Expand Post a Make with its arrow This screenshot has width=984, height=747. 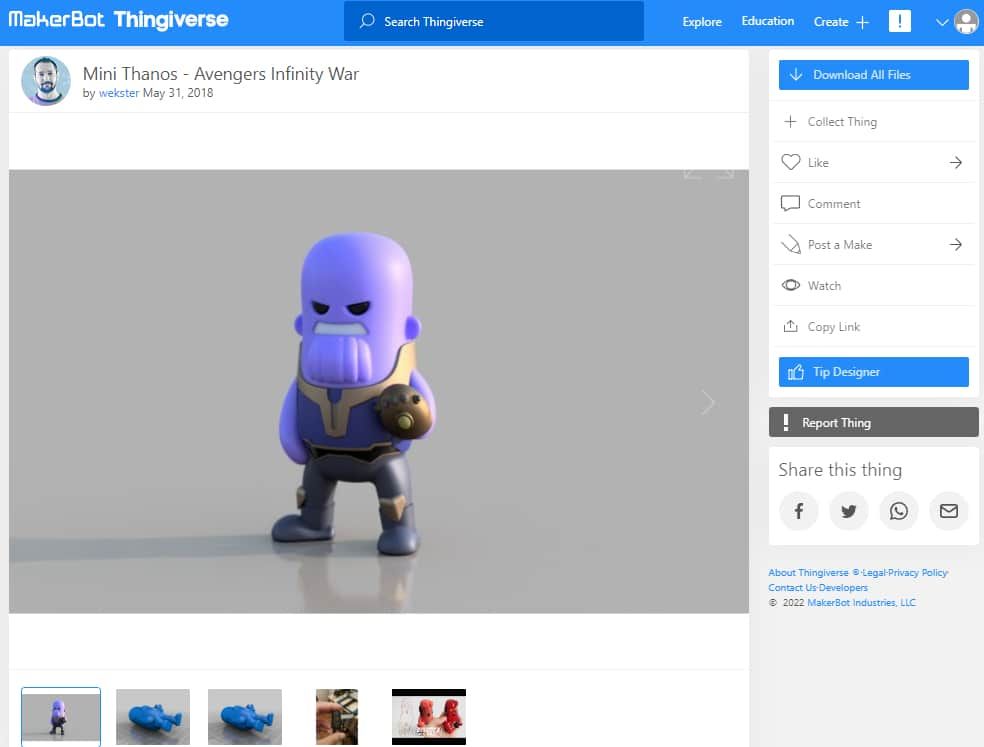click(x=957, y=244)
